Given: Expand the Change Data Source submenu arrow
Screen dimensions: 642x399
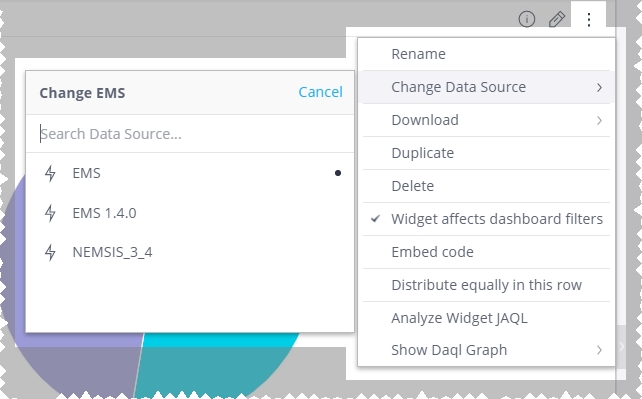Looking at the screenshot, I should [599, 87].
